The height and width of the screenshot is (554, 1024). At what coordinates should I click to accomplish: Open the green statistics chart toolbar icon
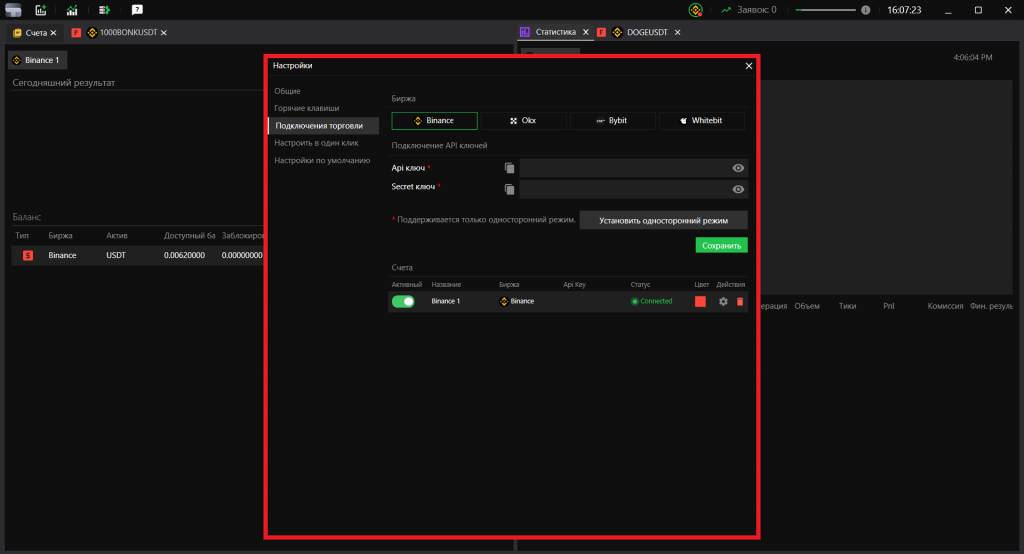72,10
